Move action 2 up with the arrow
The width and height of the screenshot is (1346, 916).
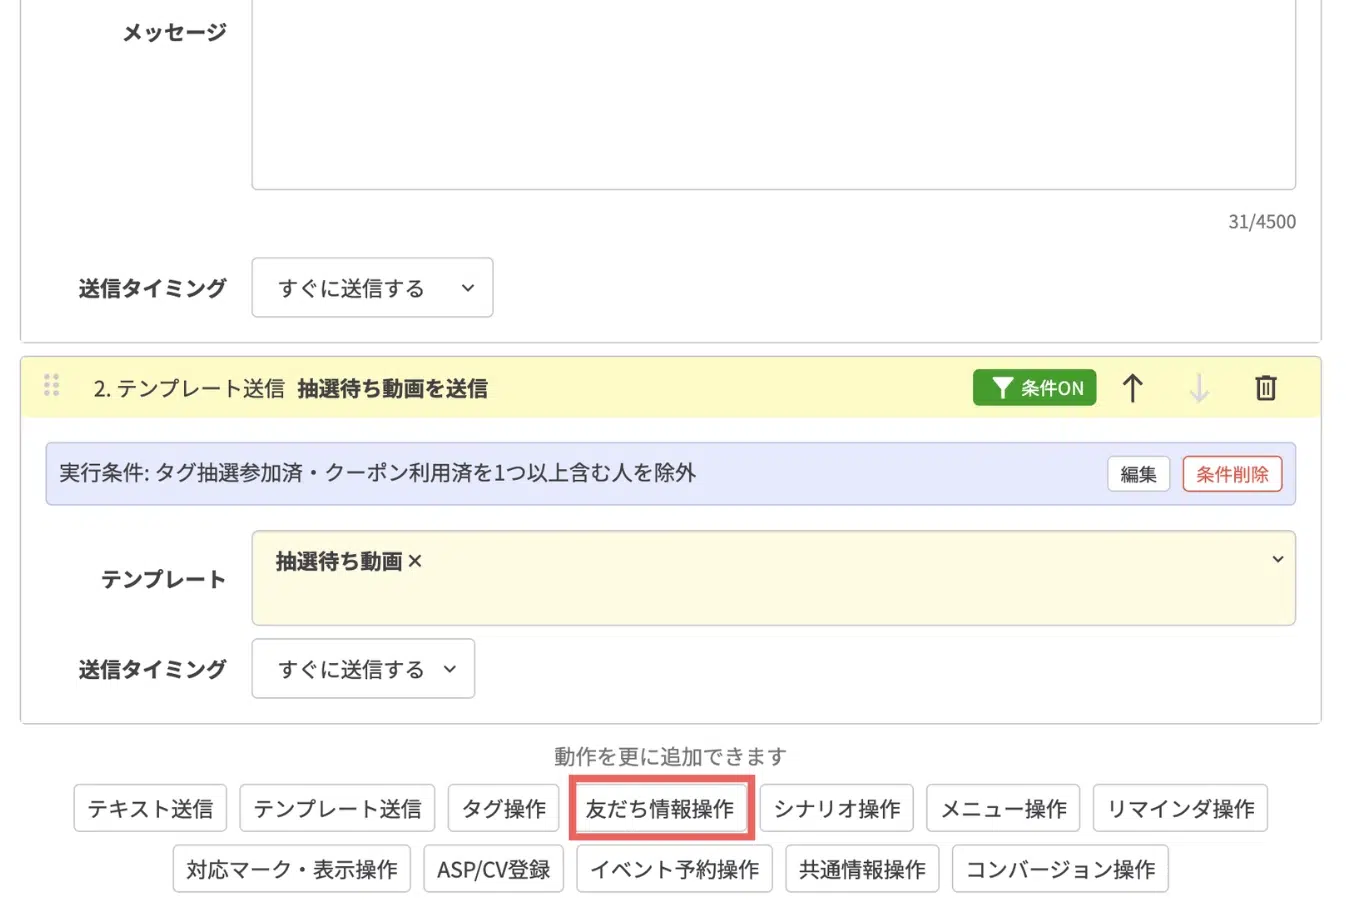tap(1132, 388)
